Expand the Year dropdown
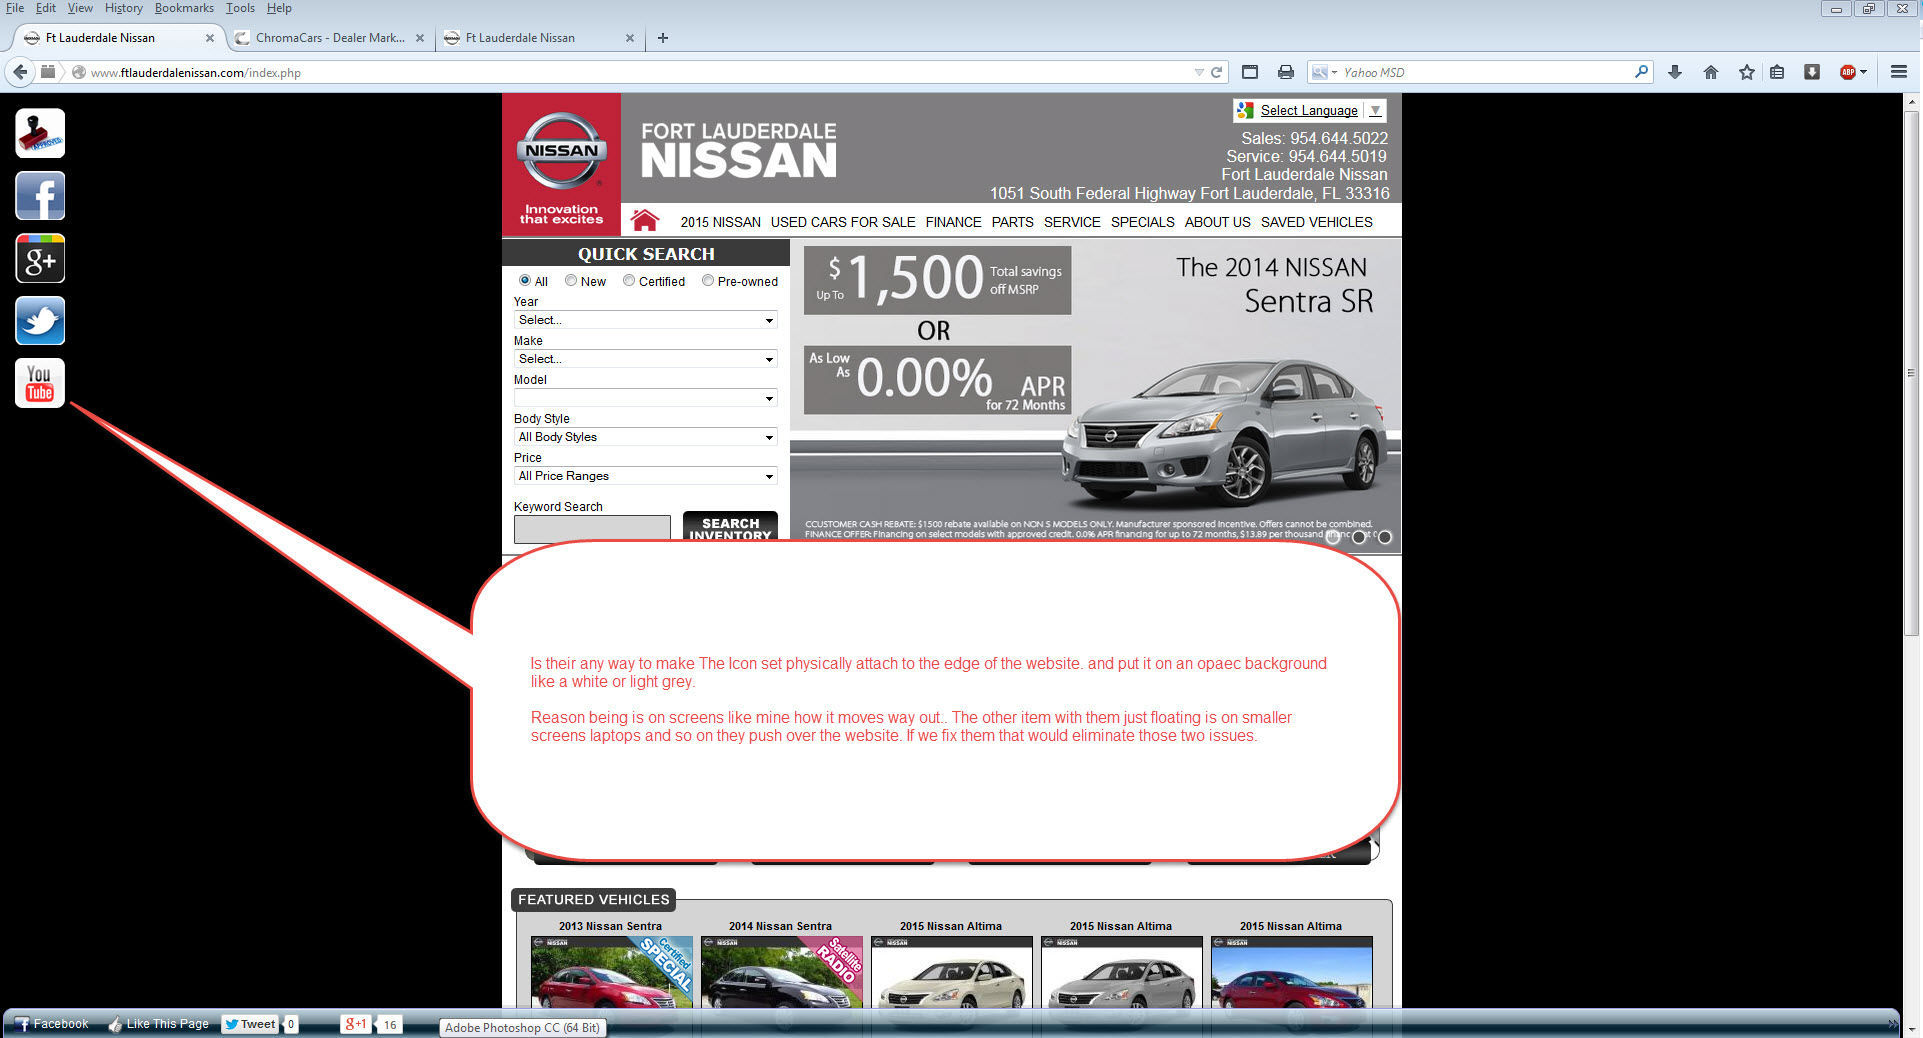The image size is (1923, 1038). [x=645, y=320]
